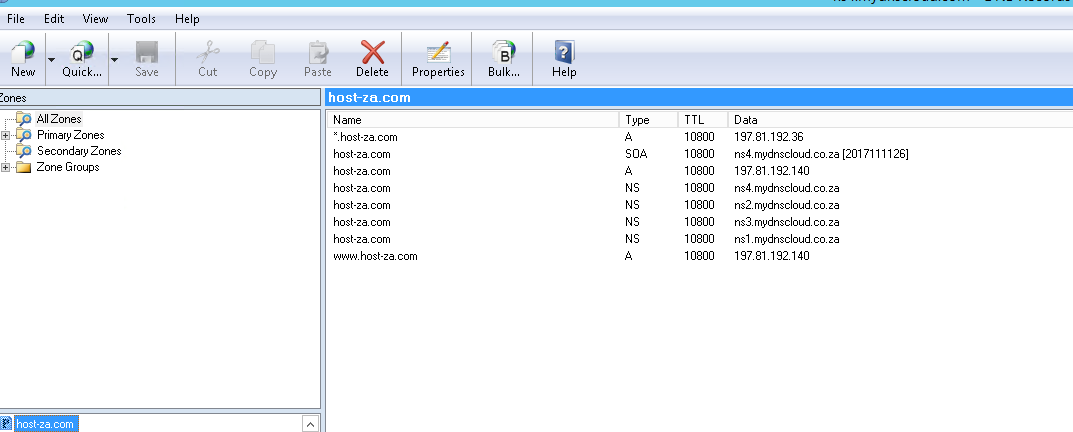Image resolution: width=1073 pixels, height=432 pixels.
Task: Open the View menu
Action: pyautogui.click(x=95, y=18)
